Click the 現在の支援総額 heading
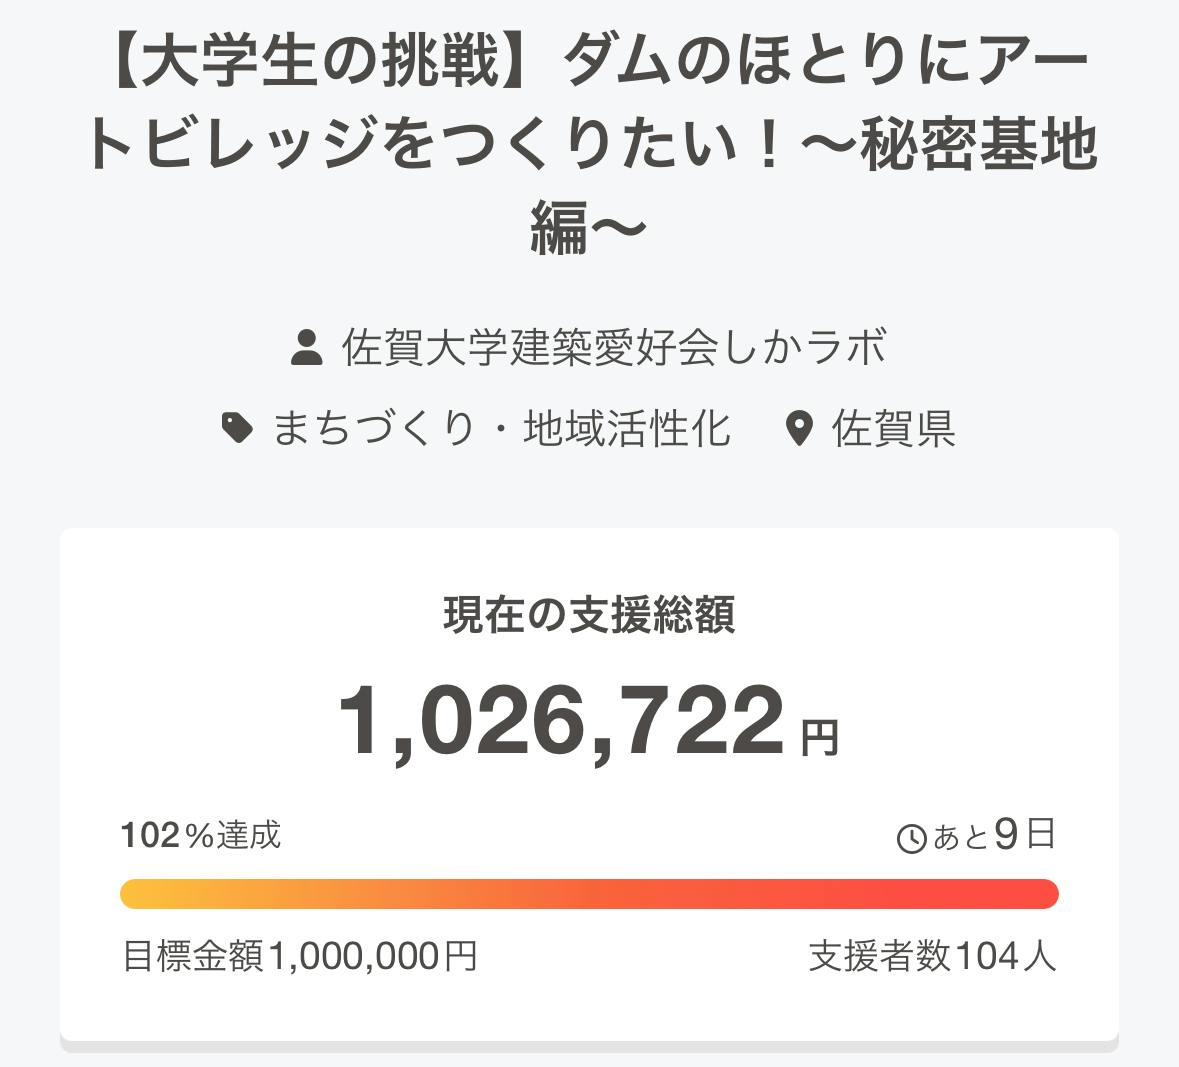 (x=589, y=615)
